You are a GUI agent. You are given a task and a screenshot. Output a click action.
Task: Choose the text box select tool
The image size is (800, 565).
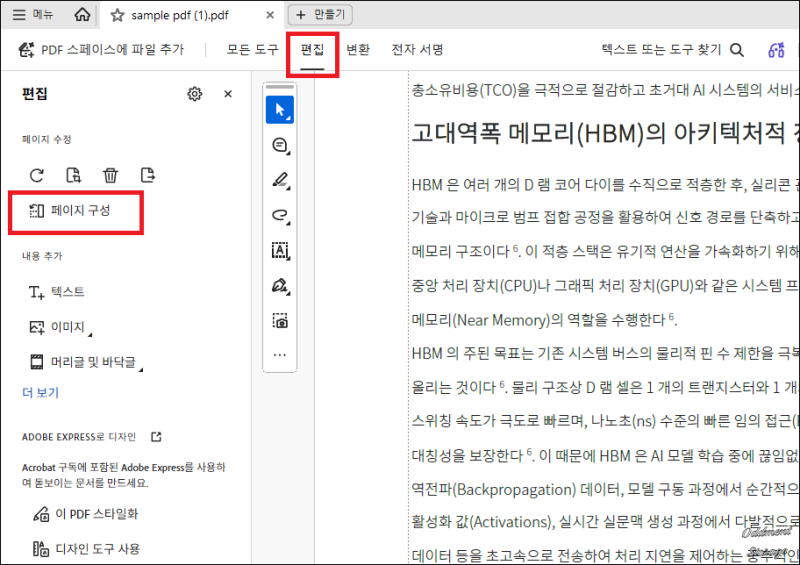click(280, 251)
